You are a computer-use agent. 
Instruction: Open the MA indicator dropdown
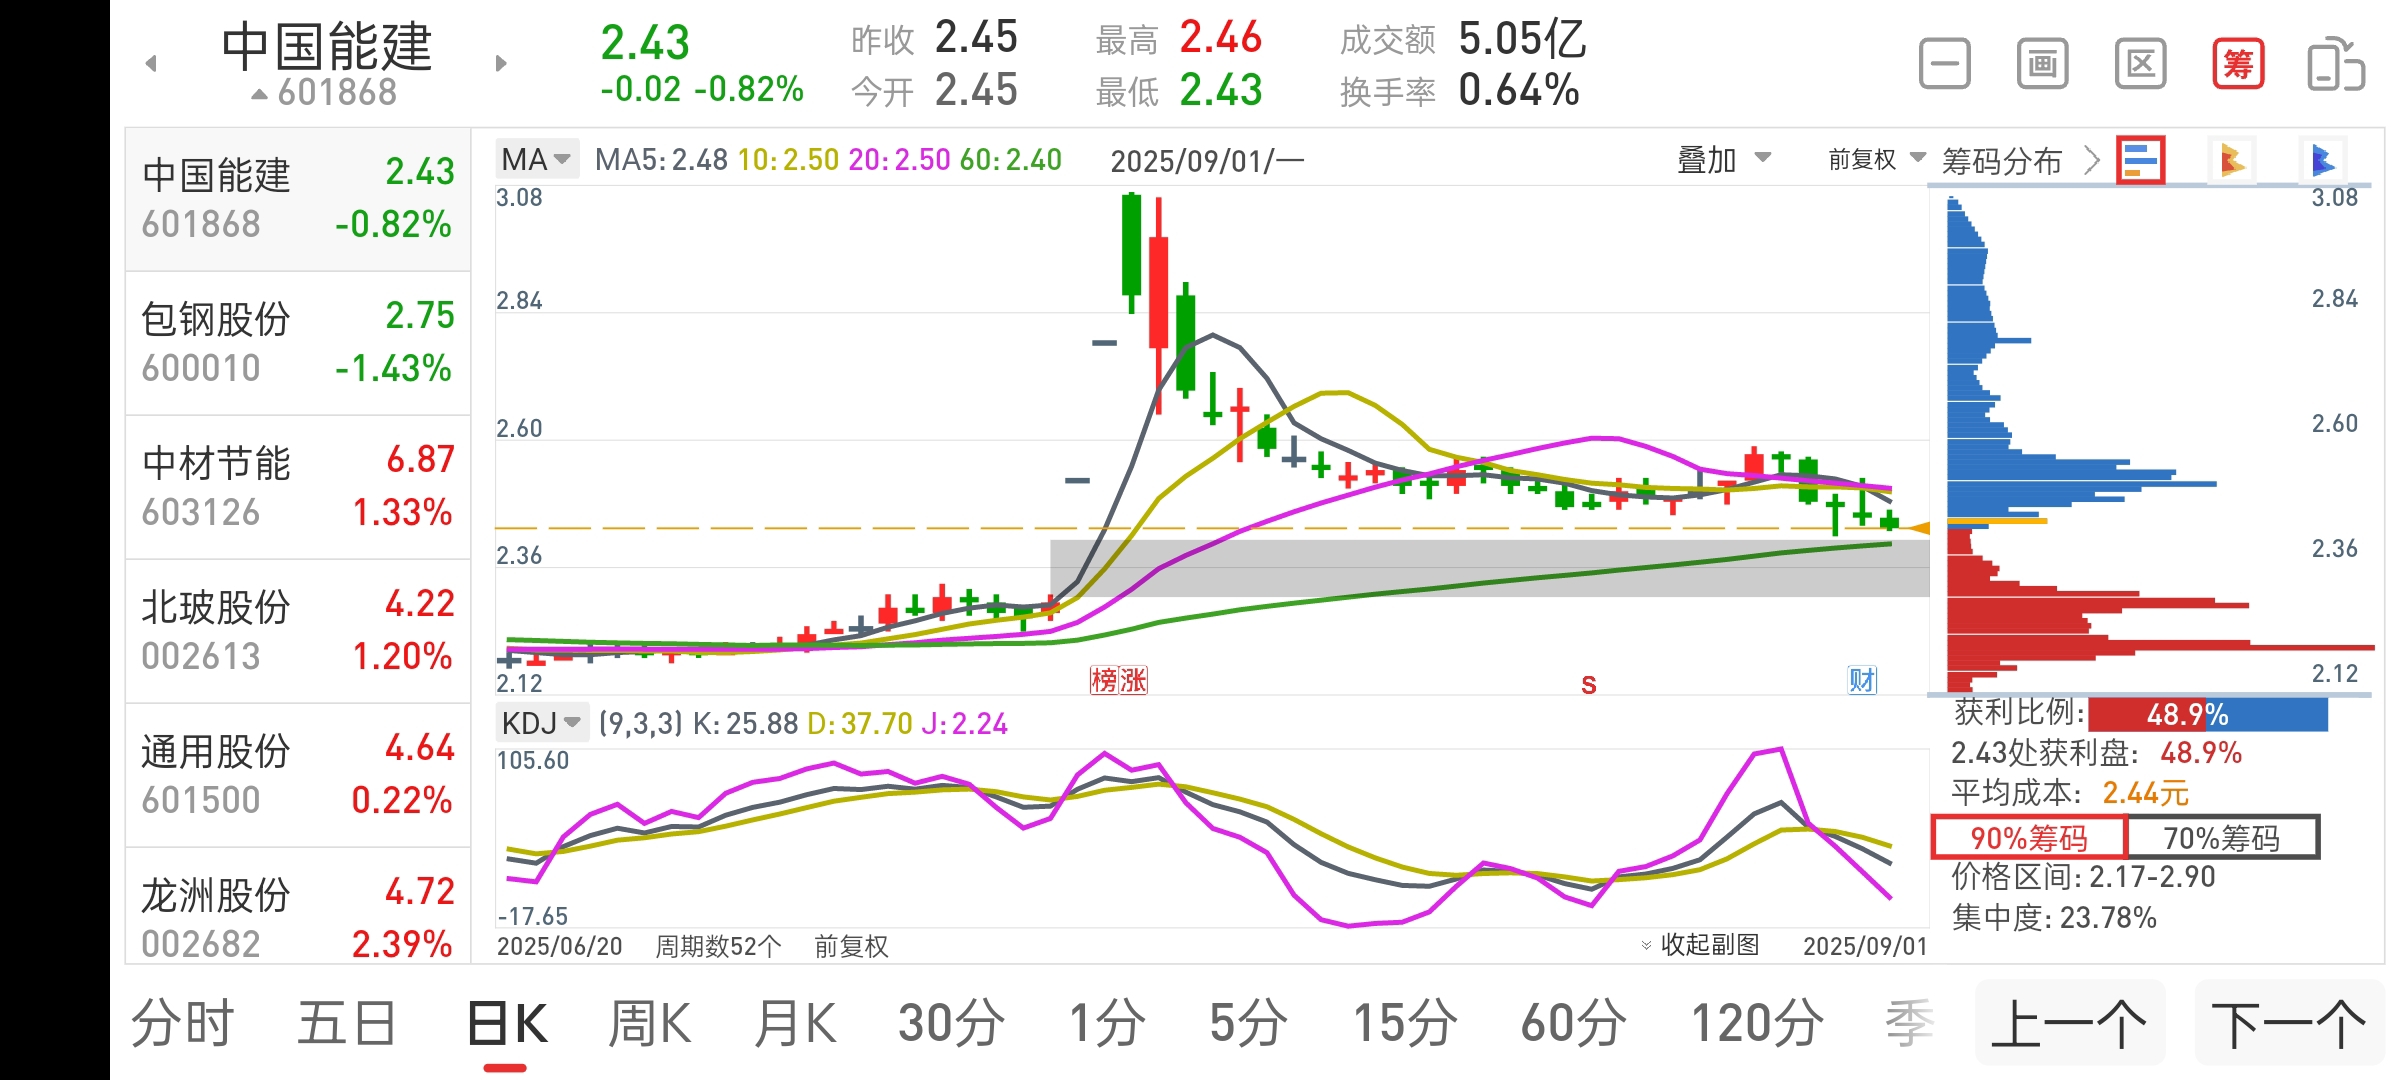536,159
